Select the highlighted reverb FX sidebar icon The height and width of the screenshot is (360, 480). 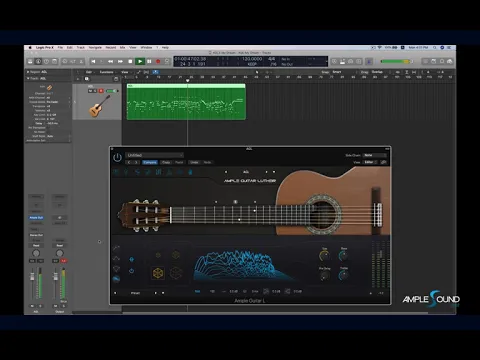tap(116, 279)
